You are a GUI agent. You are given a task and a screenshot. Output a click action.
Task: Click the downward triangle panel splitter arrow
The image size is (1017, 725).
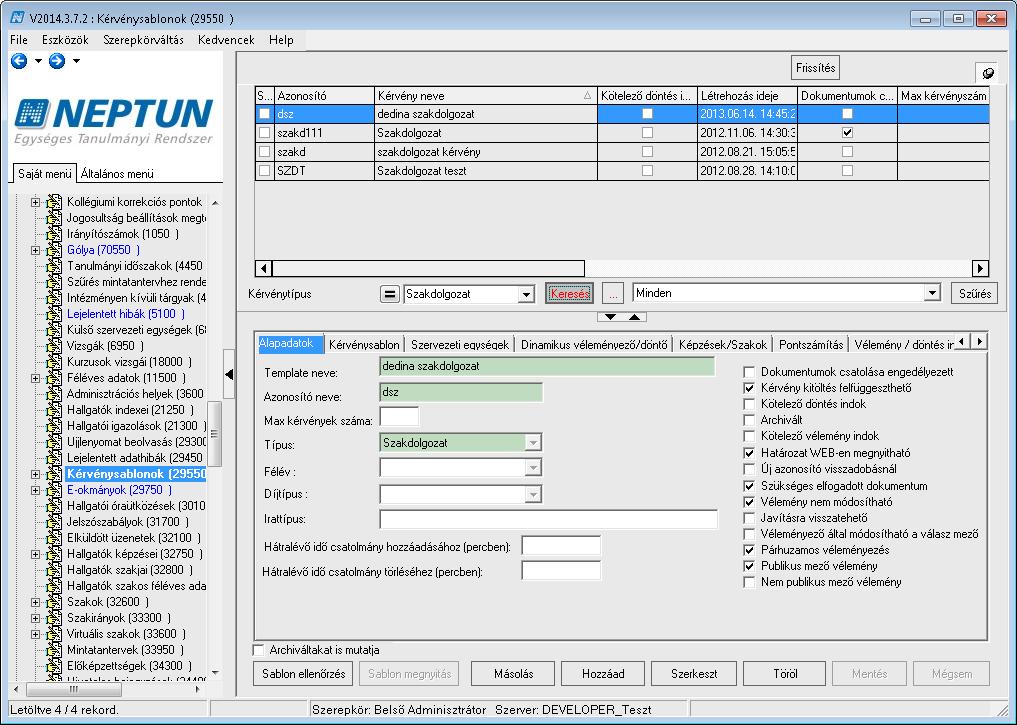pos(610,317)
